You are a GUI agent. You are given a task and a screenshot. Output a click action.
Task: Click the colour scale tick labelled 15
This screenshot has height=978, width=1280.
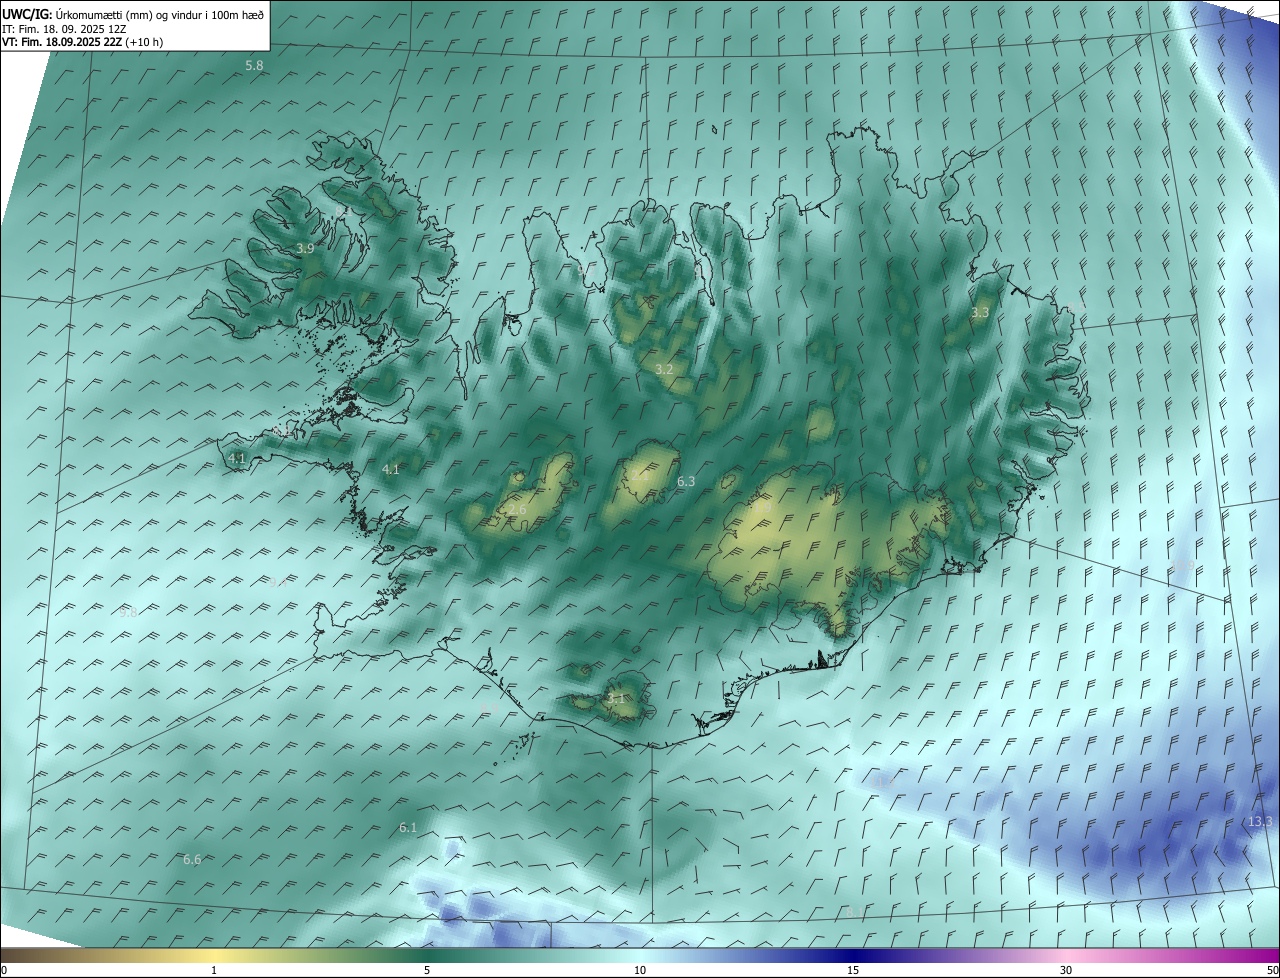pos(853,971)
